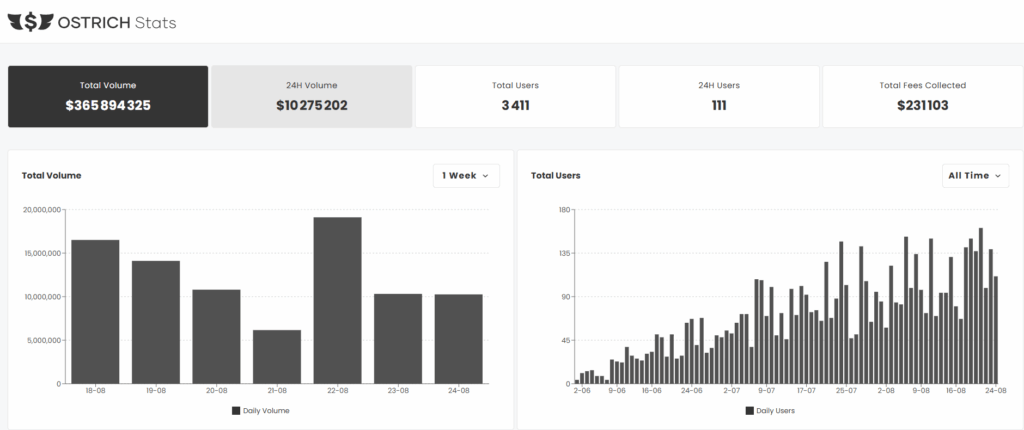Click the Ostrich winged dollar logo icon
The width and height of the screenshot is (1024, 430).
coord(31,21)
